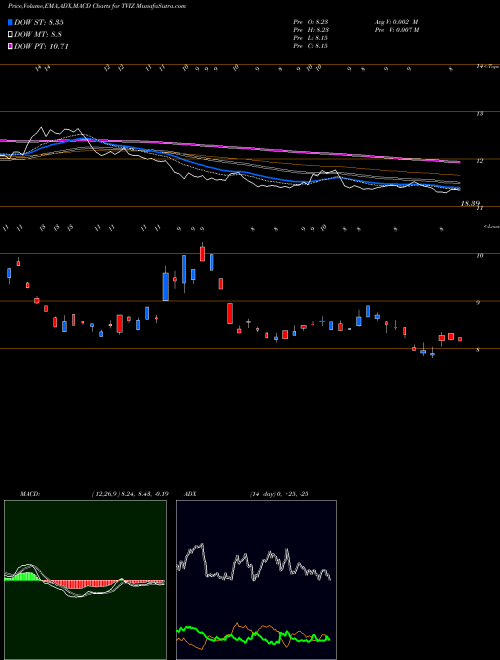The image size is (500, 660).
Task: Click the 'DOW PT: 10.71' legend label
Action: 41,46
